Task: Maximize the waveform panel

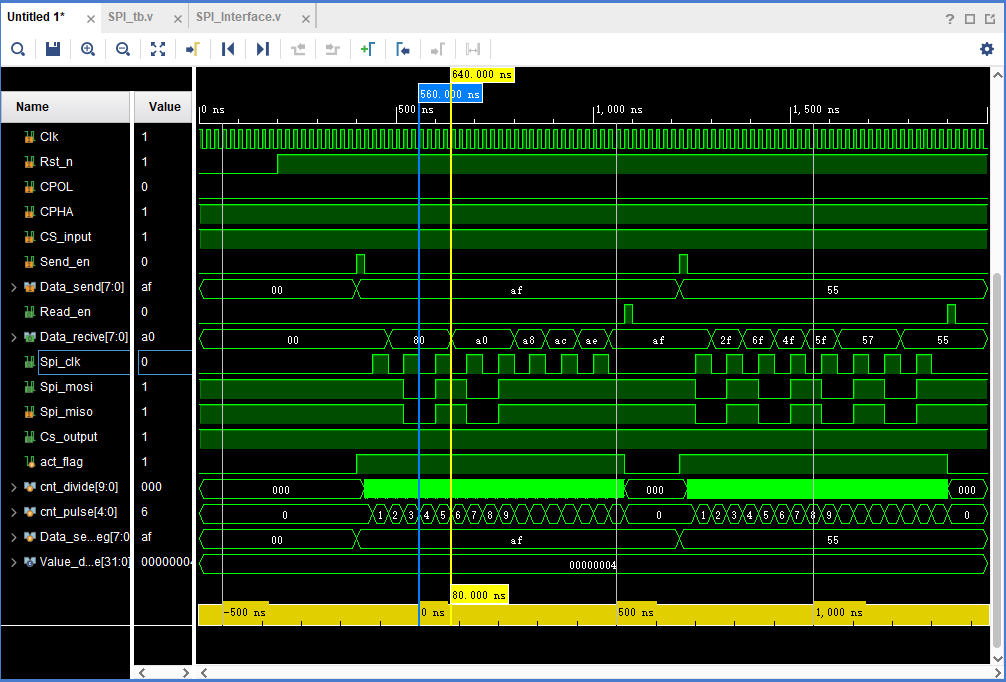Action: pos(970,19)
